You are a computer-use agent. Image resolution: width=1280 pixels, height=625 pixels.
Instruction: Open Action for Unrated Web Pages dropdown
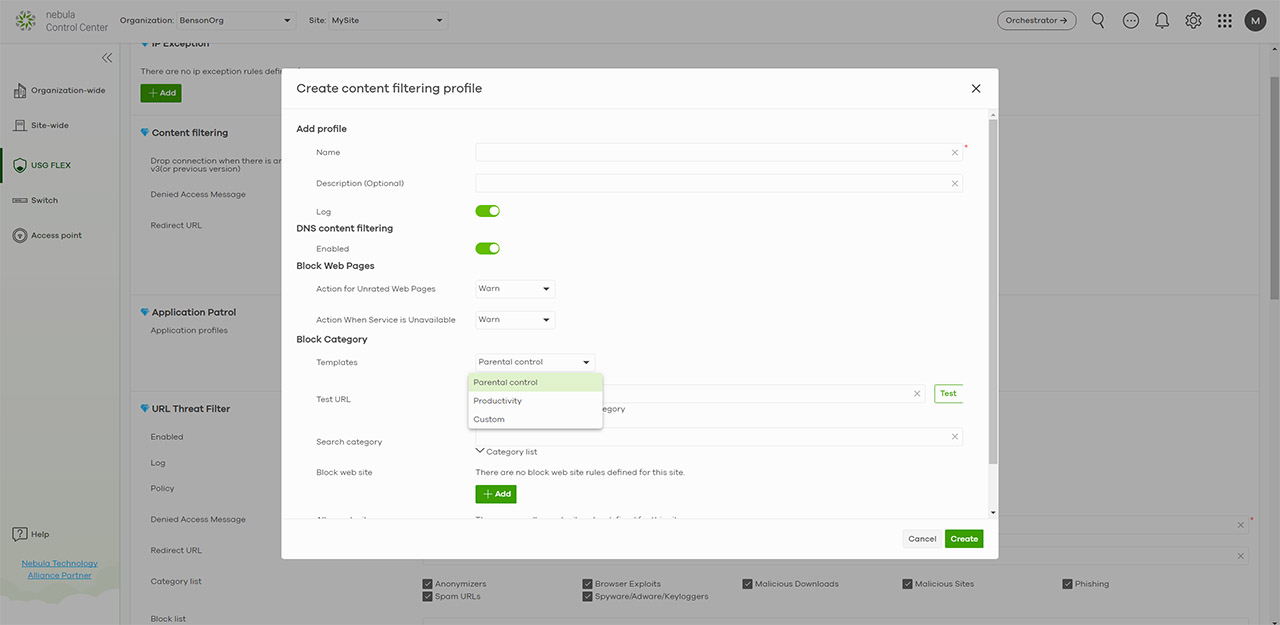click(x=515, y=289)
